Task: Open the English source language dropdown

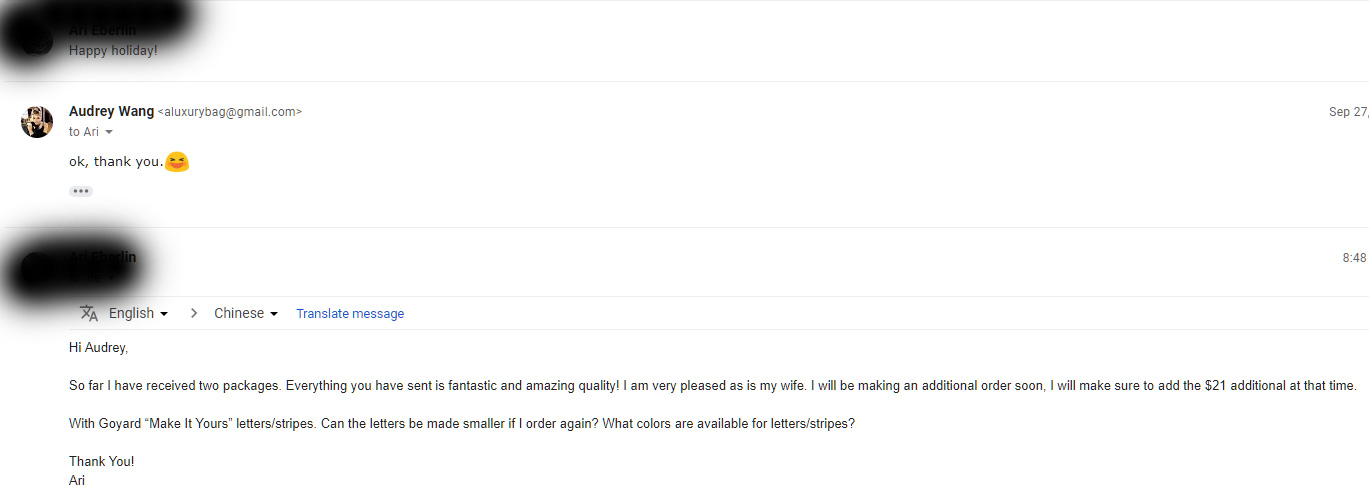Action: click(x=138, y=313)
